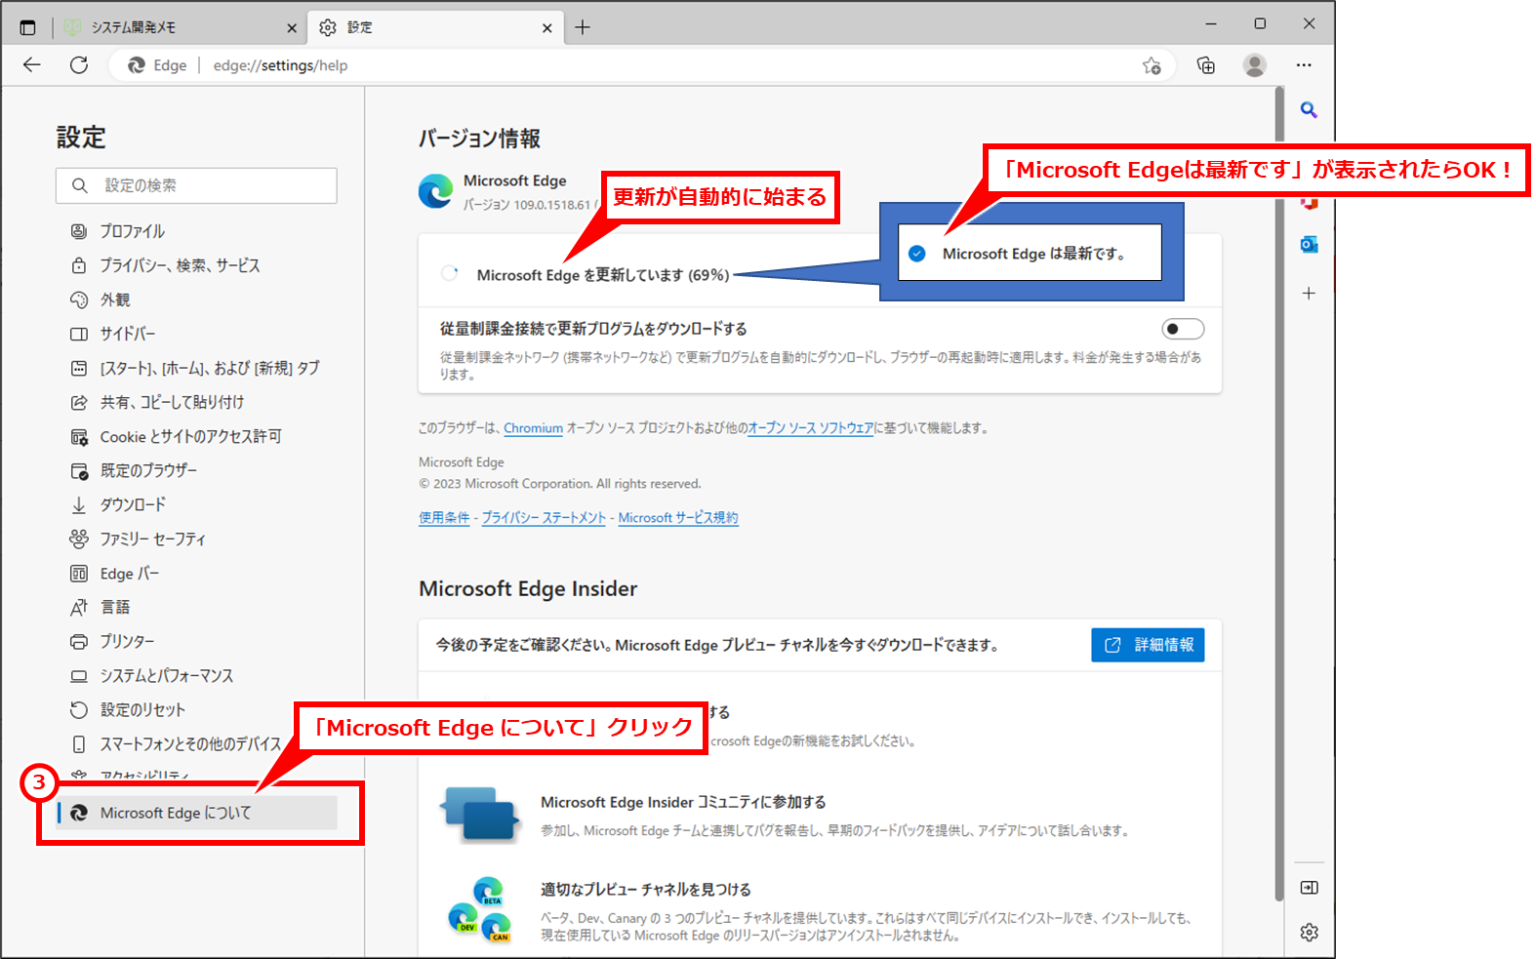1536x959 pixels.
Task: Open Collections in the toolbar
Action: coord(1205,65)
